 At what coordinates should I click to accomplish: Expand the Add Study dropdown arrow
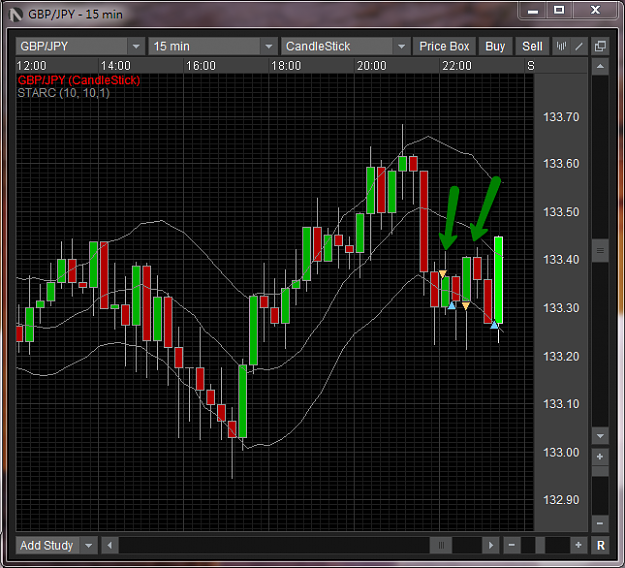pyautogui.click(x=88, y=545)
